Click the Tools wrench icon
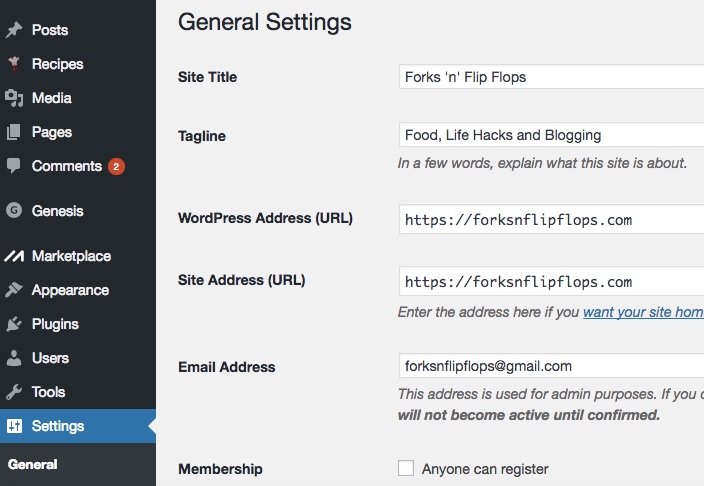This screenshot has width=704, height=486. [x=14, y=392]
